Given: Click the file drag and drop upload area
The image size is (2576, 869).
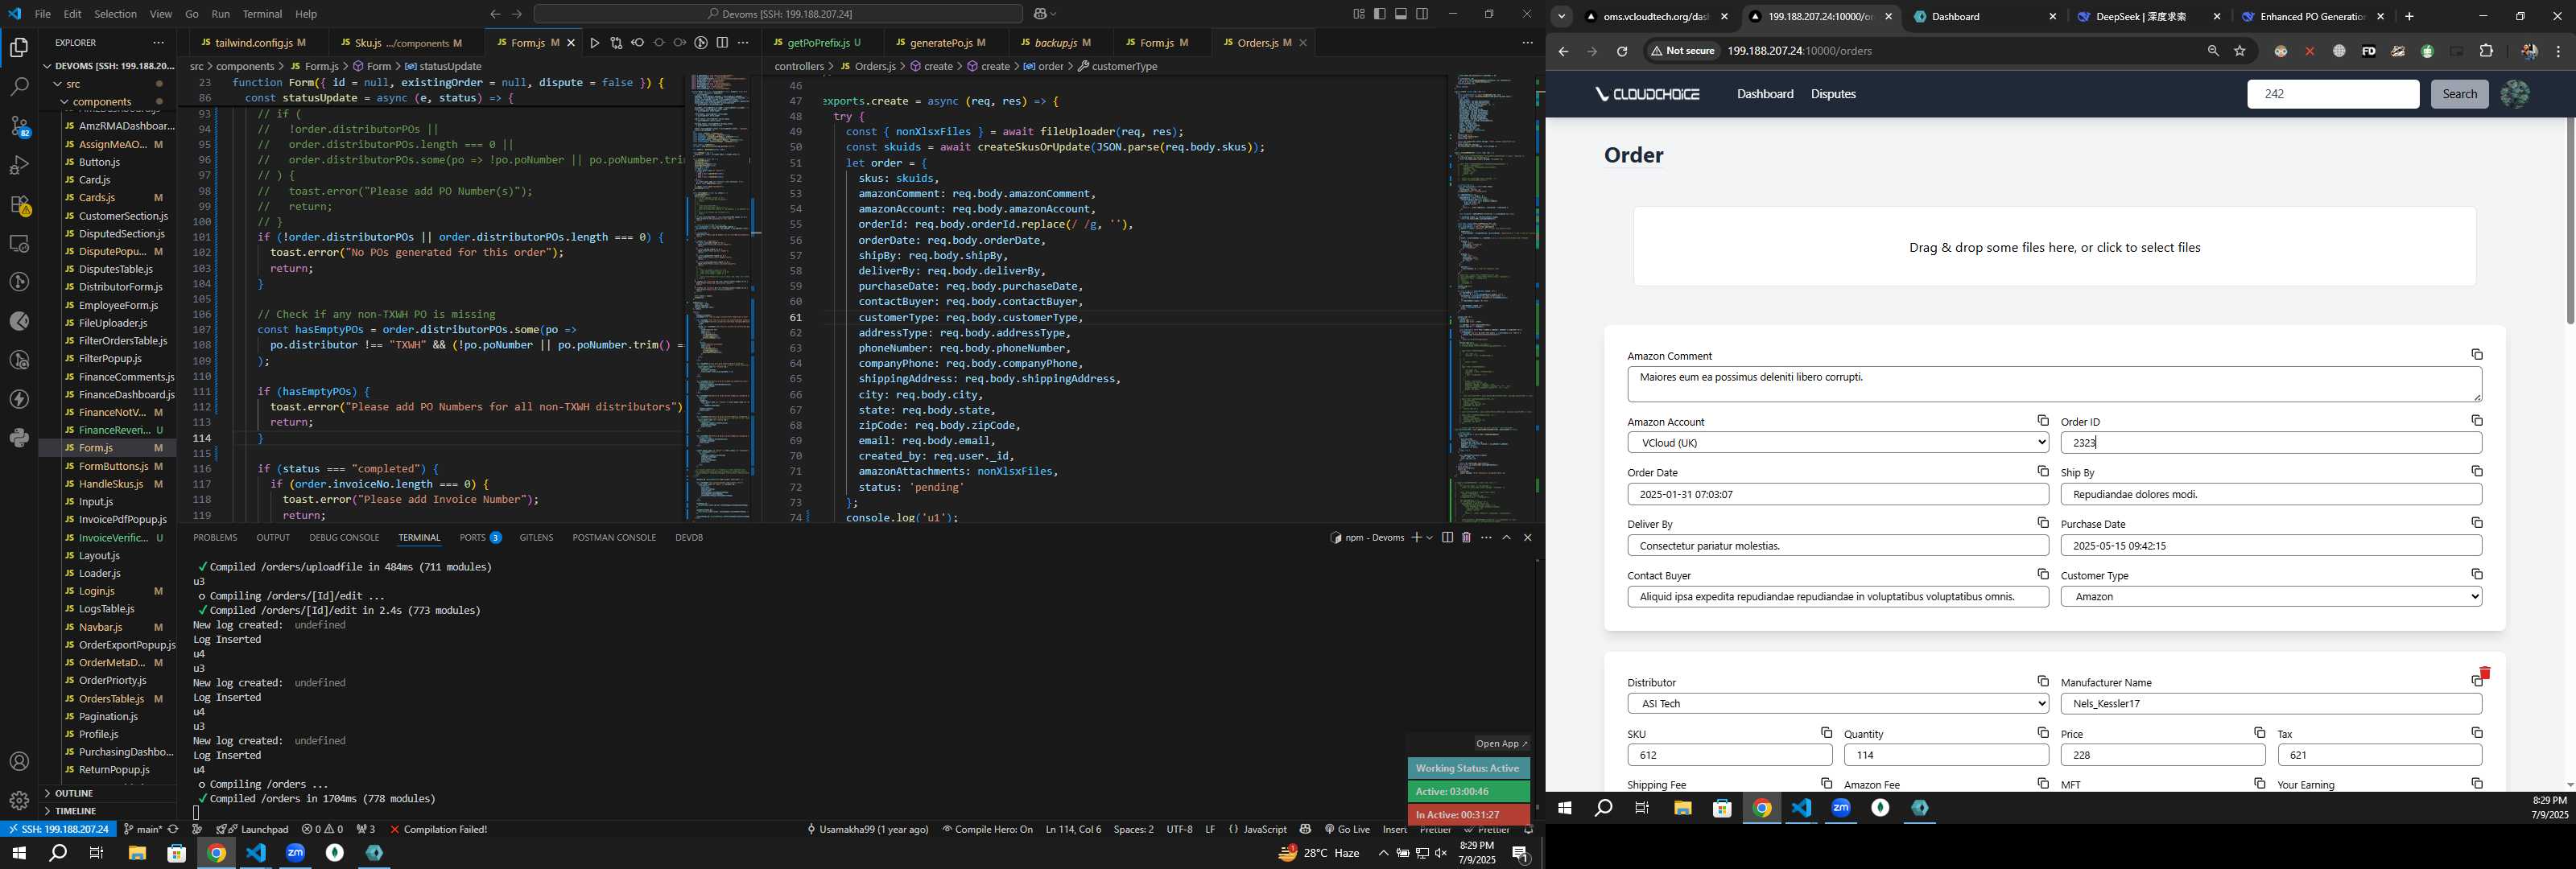Looking at the screenshot, I should click(x=2054, y=247).
